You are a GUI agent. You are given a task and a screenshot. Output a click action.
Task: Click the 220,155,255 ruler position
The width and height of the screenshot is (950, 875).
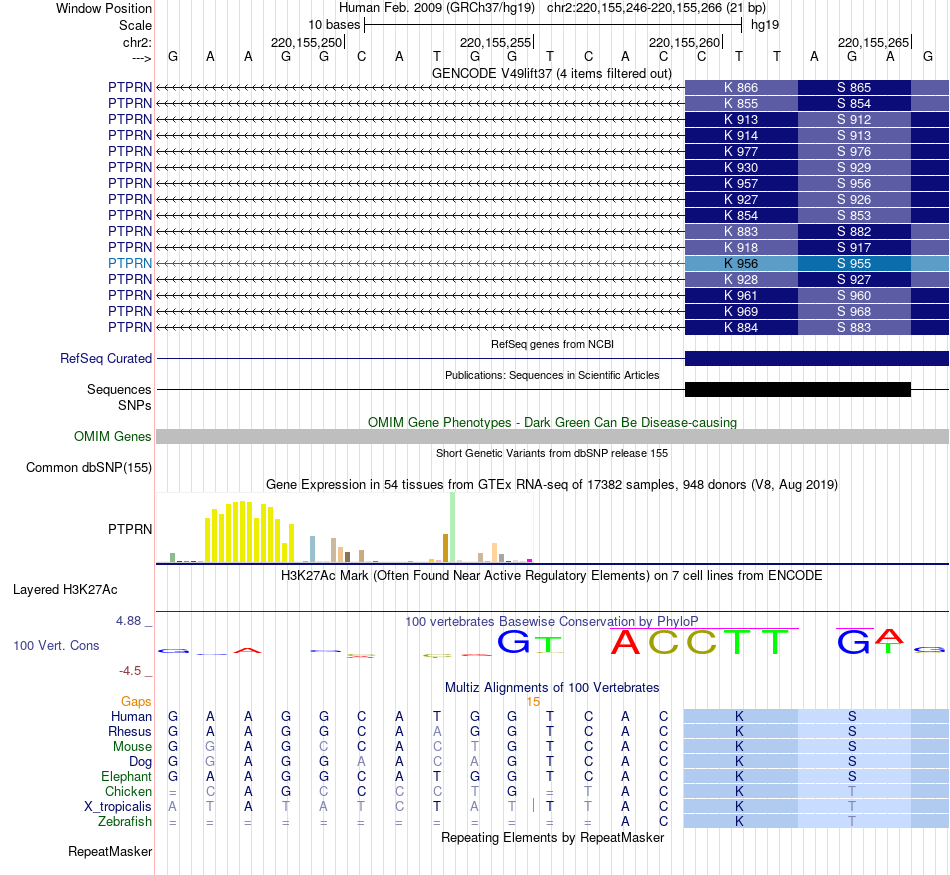[496, 42]
